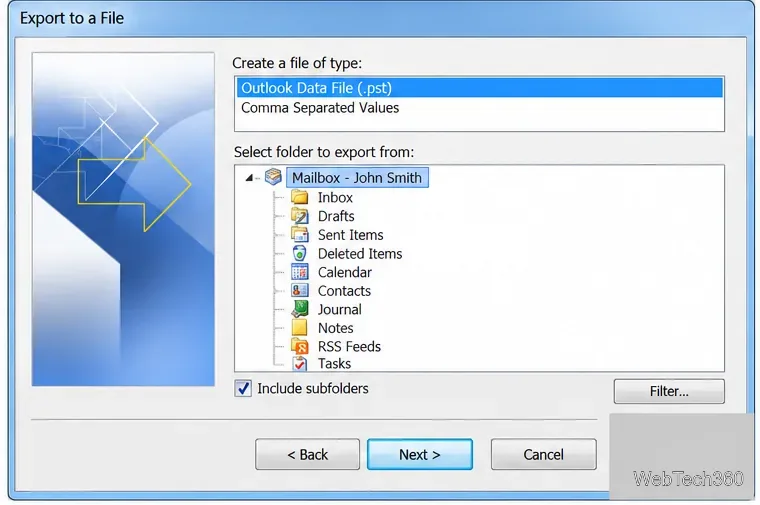Select the Journal folder label
Screen dimensions: 760x505
(x=339, y=309)
